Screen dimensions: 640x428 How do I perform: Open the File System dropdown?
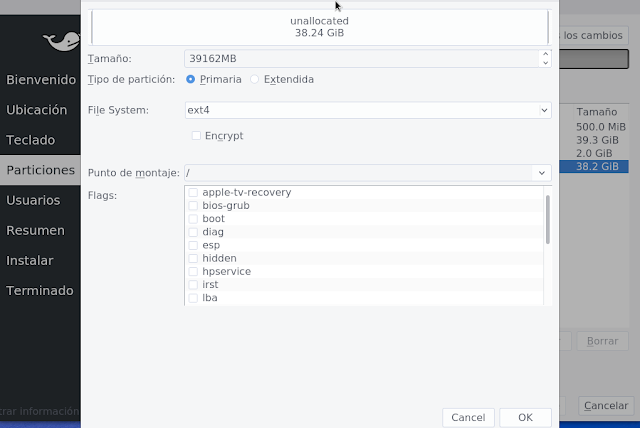click(368, 110)
